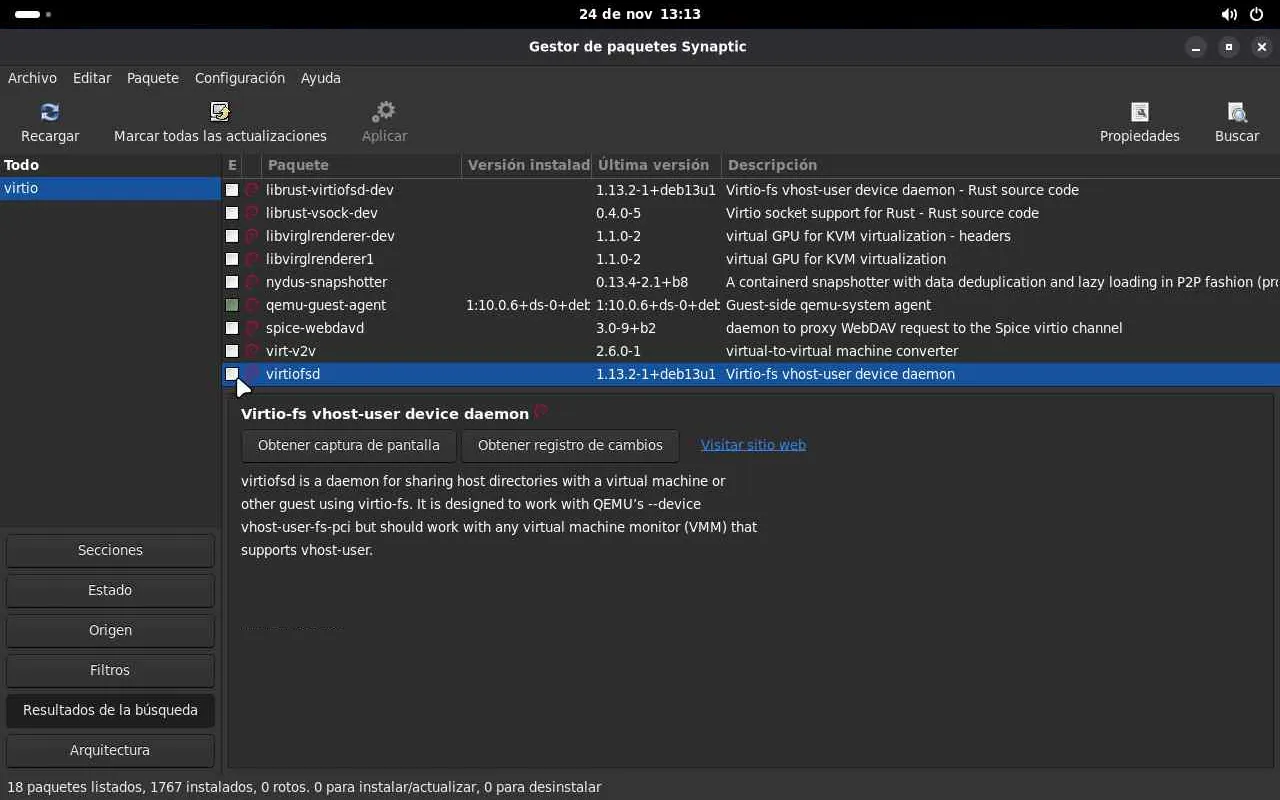The height and width of the screenshot is (800, 1280).
Task: Open the Propiedades properties icon
Action: tap(1139, 112)
